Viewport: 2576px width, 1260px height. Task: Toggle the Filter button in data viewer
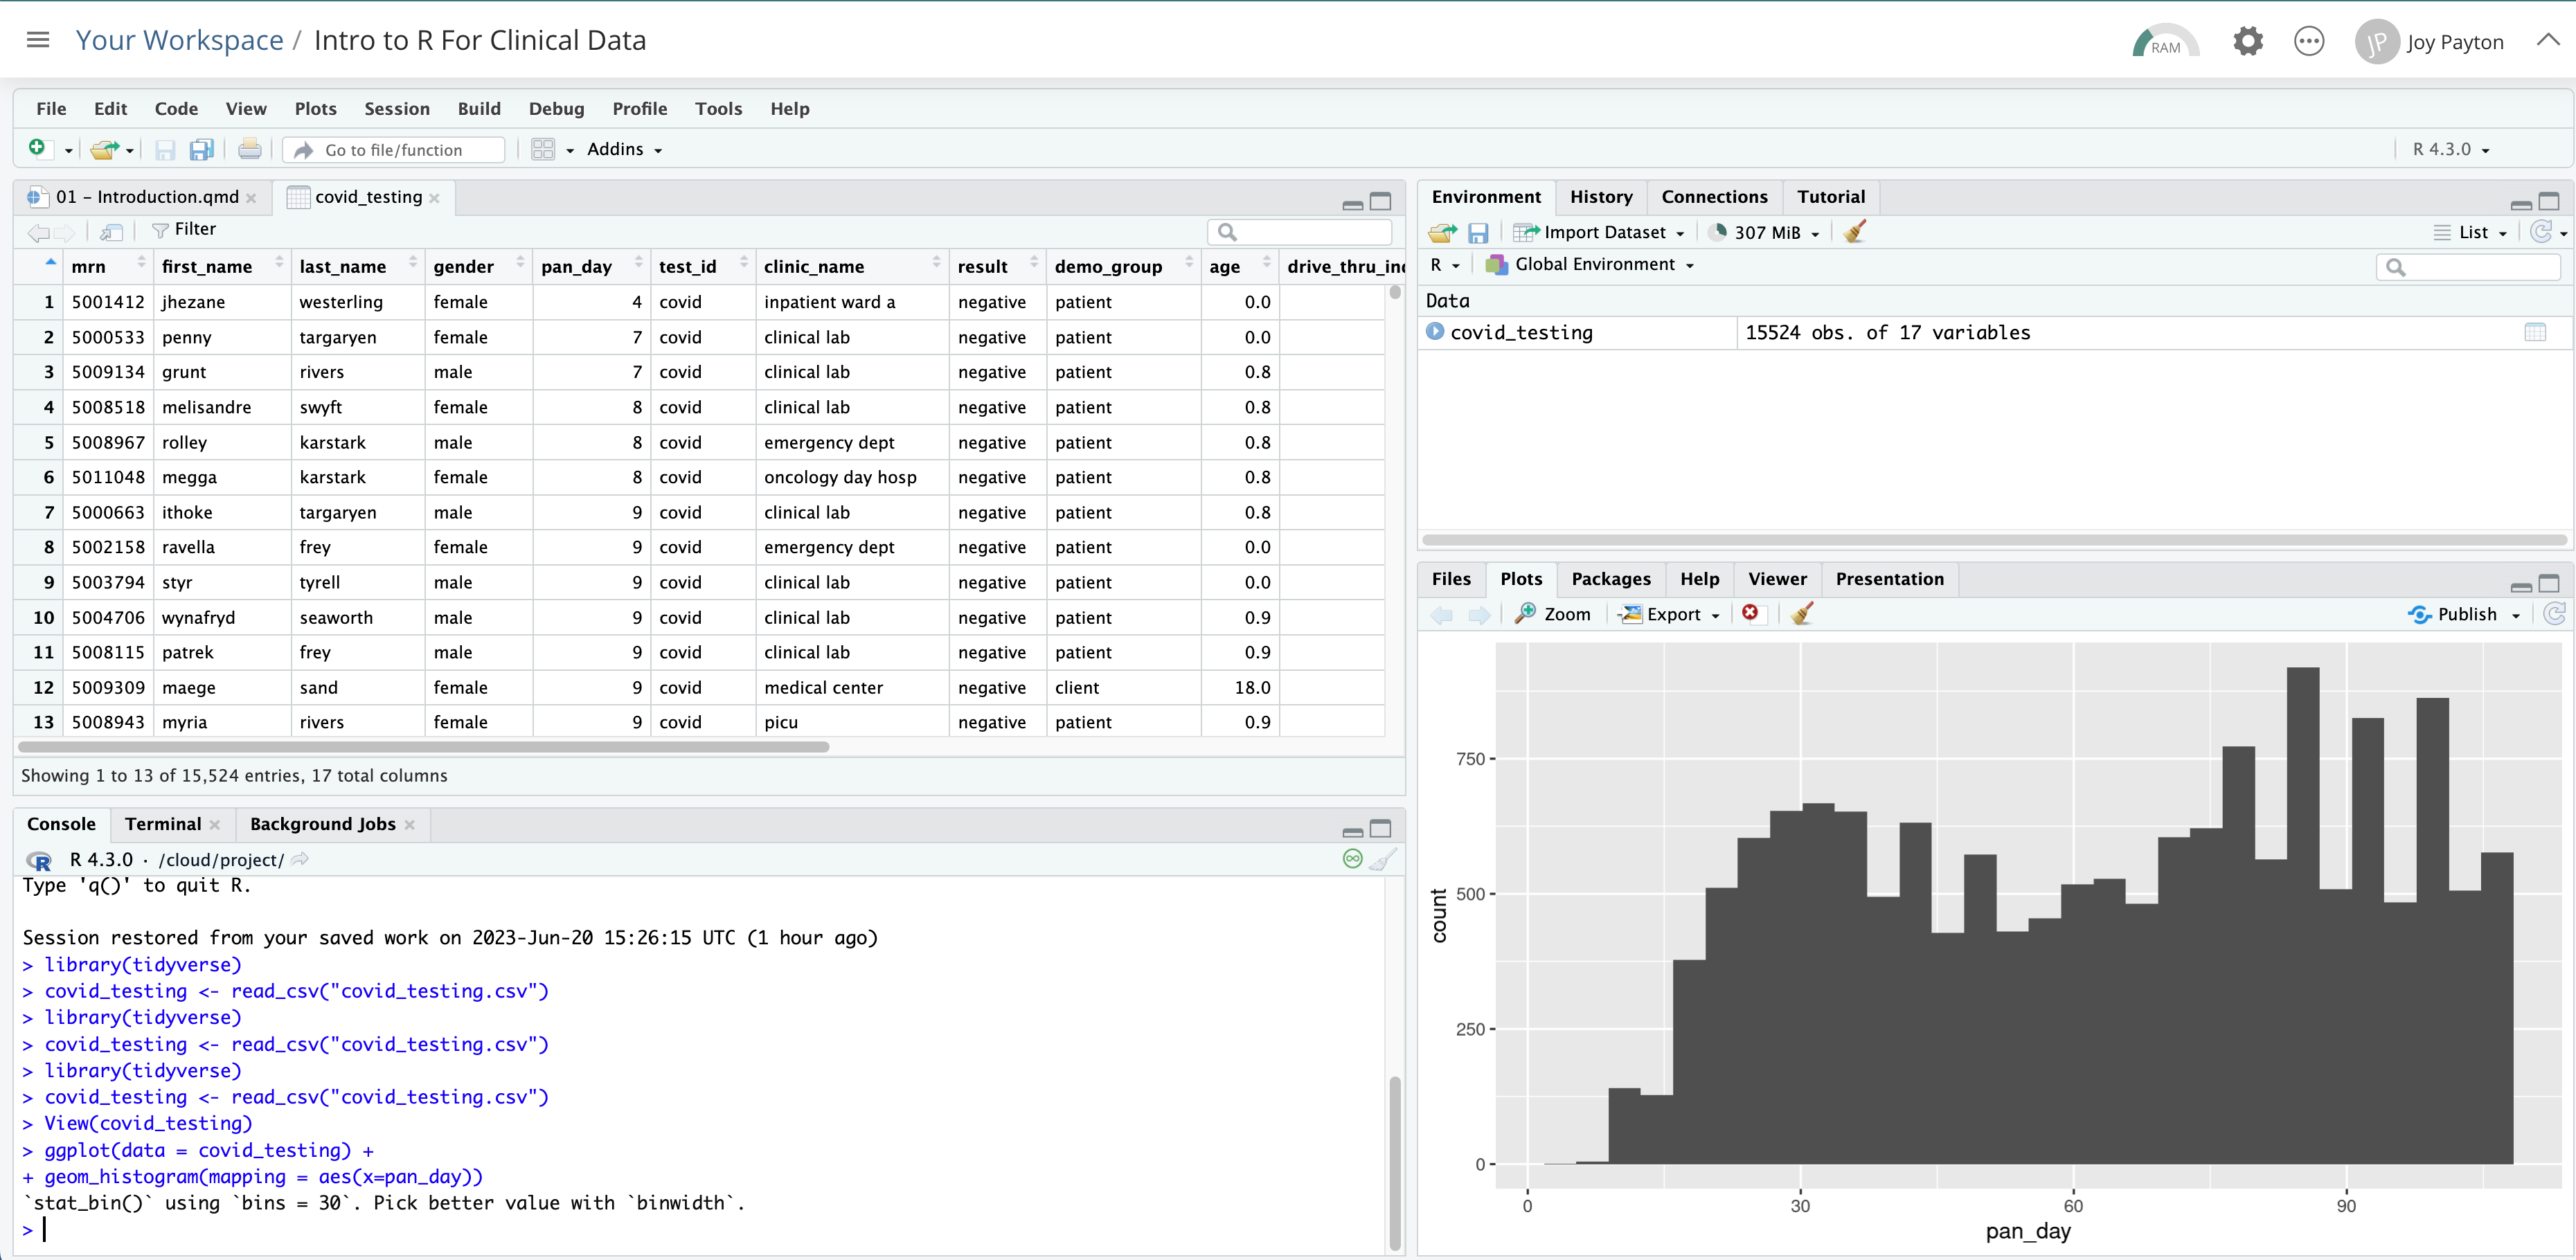coord(184,230)
